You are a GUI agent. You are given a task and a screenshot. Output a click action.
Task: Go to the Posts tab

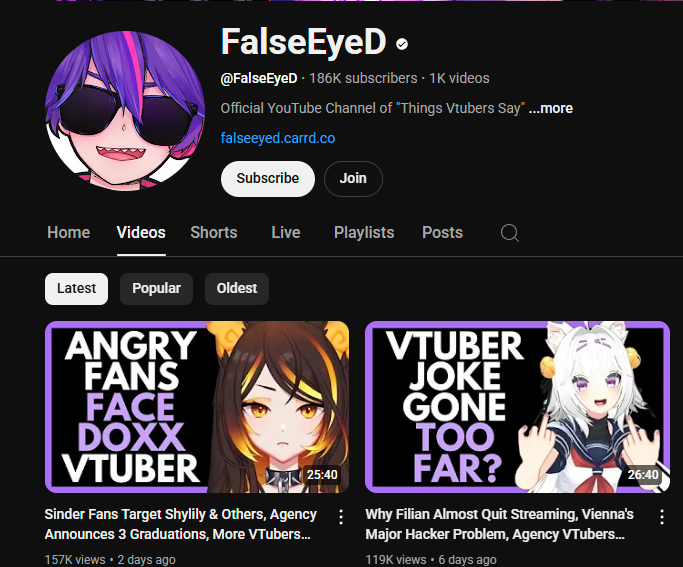pos(442,233)
